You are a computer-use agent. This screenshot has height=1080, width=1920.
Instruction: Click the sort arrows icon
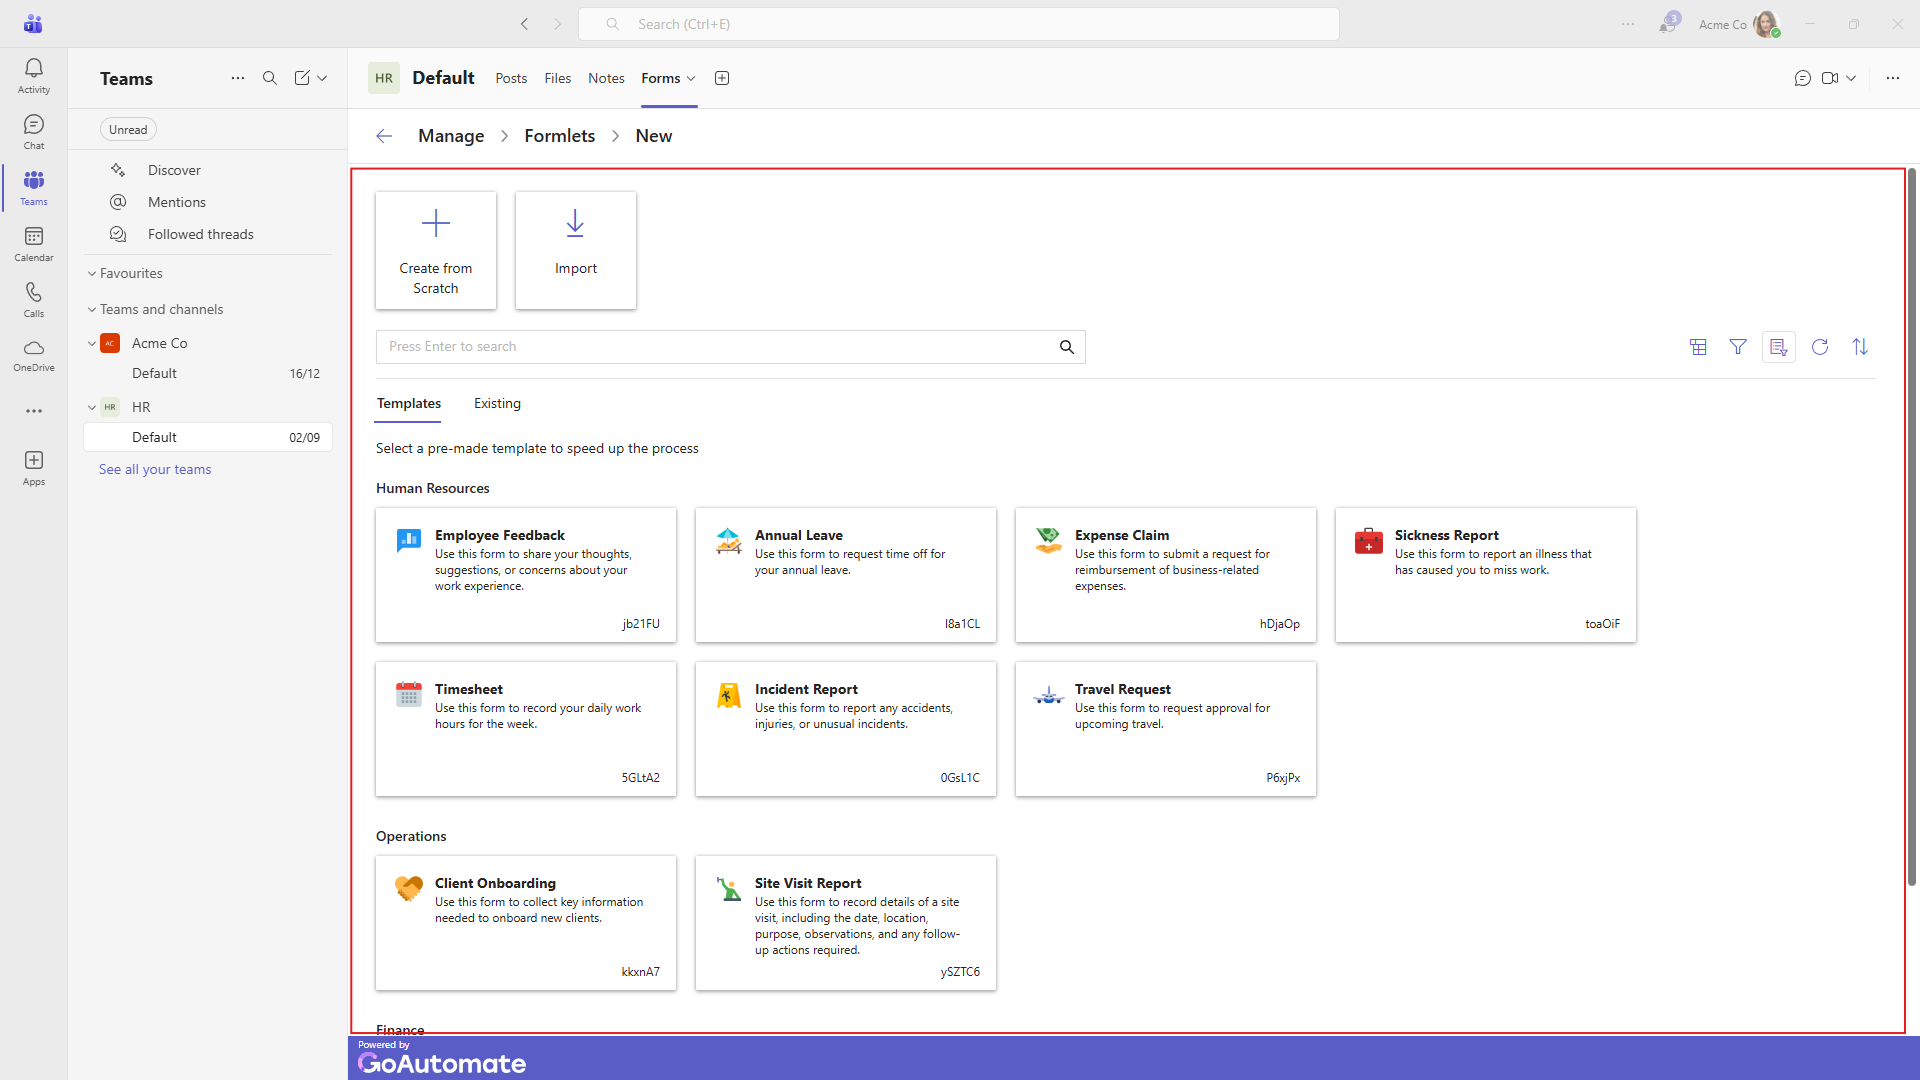tap(1860, 347)
